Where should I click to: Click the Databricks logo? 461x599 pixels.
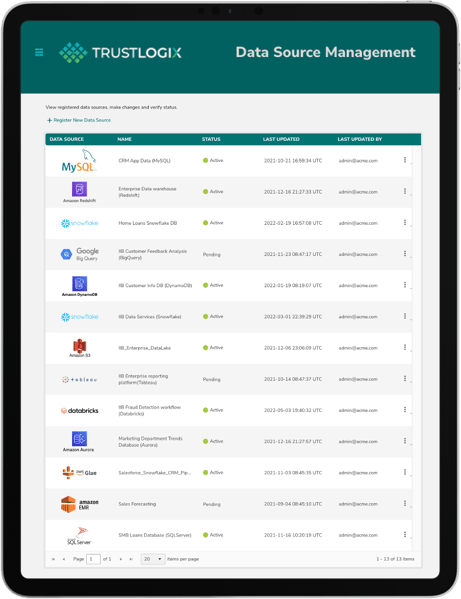point(79,411)
